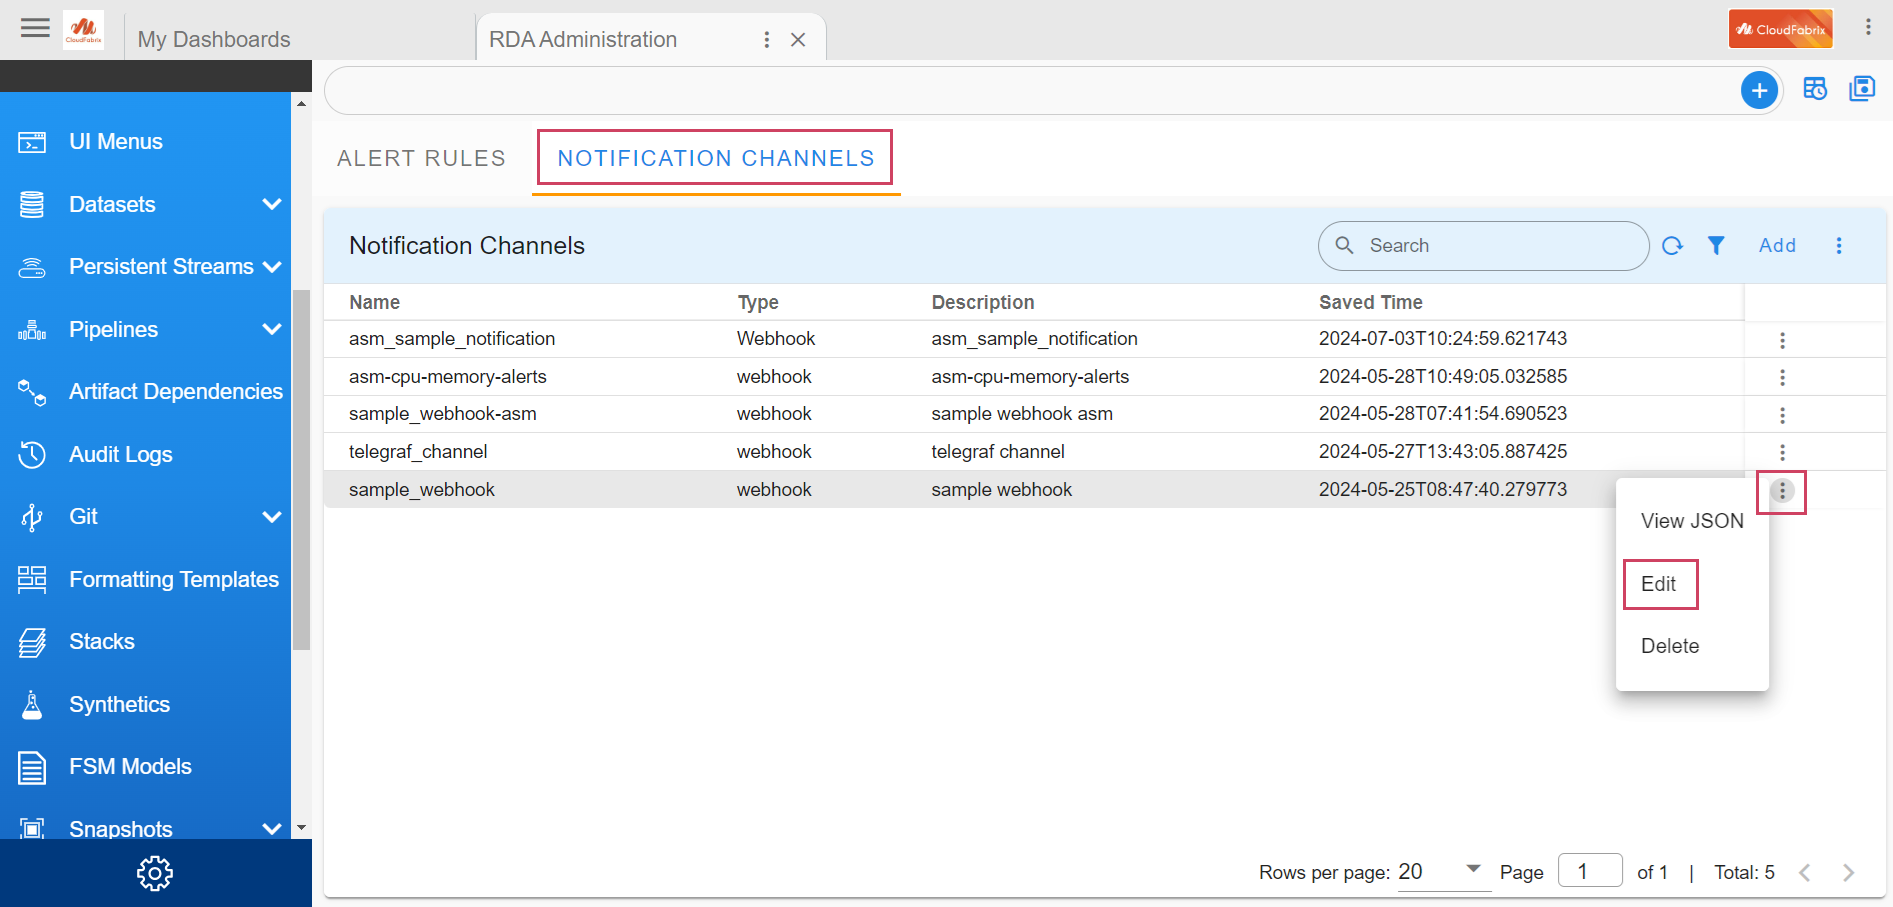
Task: Choose Delete in the row context menu
Action: (x=1670, y=646)
